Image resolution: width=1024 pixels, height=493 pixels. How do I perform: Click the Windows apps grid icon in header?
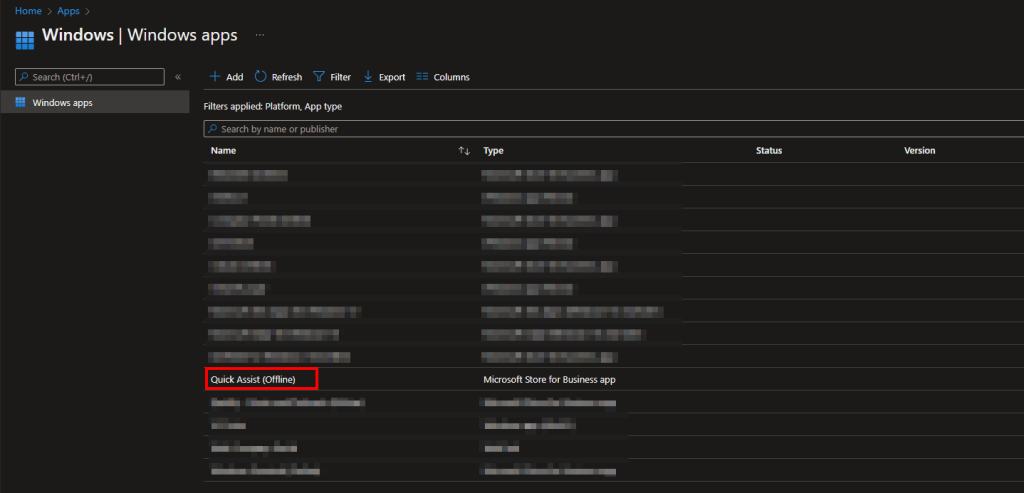coord(24,39)
